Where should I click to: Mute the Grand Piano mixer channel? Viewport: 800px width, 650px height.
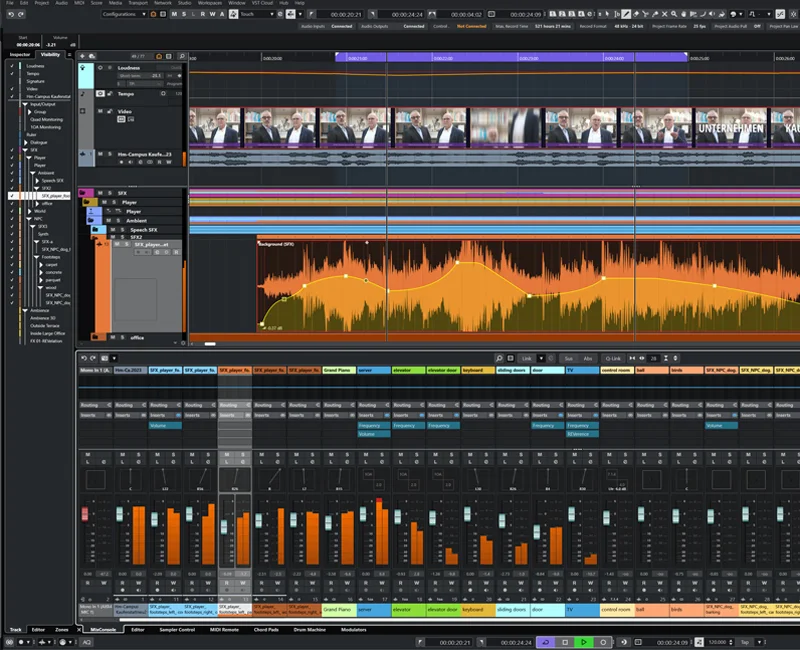pyautogui.click(x=330, y=455)
